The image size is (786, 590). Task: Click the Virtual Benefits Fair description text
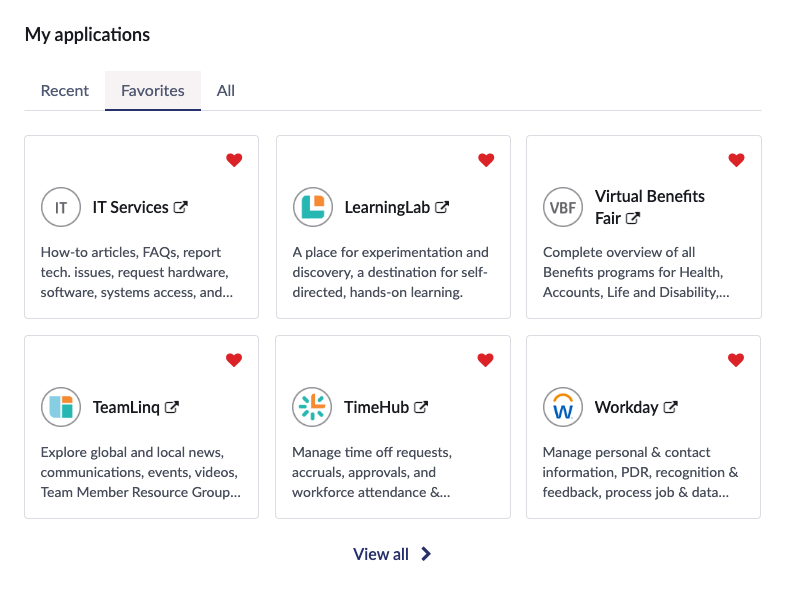[x=636, y=272]
